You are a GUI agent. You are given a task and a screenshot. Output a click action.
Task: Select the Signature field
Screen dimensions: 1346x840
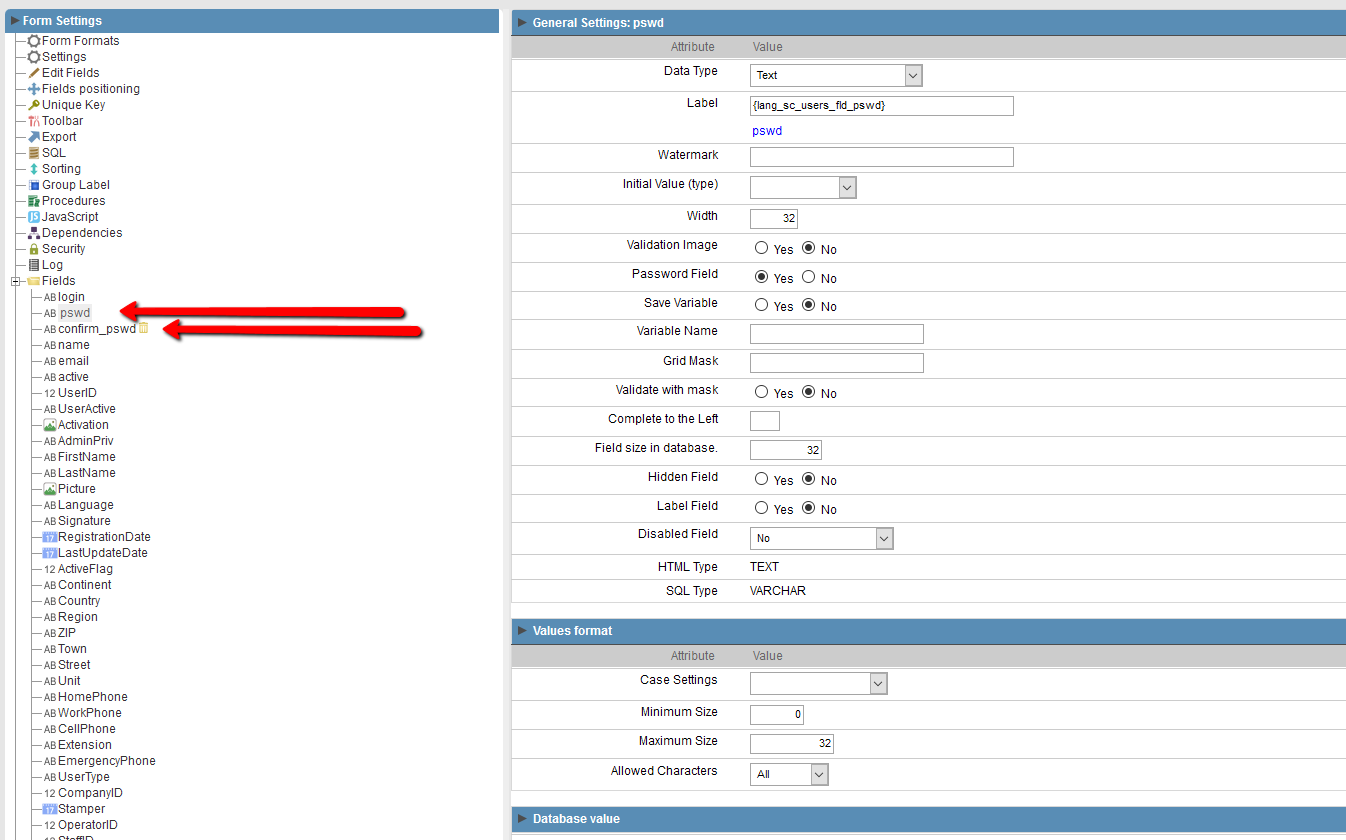coord(84,521)
